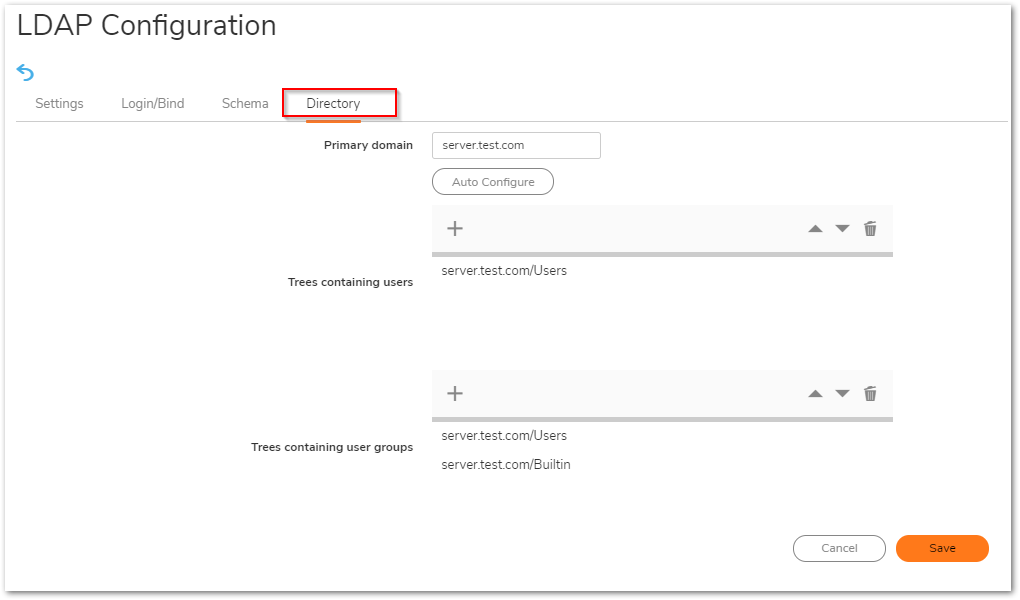Image resolution: width=1020 pixels, height=600 pixels.
Task: Go to the Schema tab
Action: (245, 103)
